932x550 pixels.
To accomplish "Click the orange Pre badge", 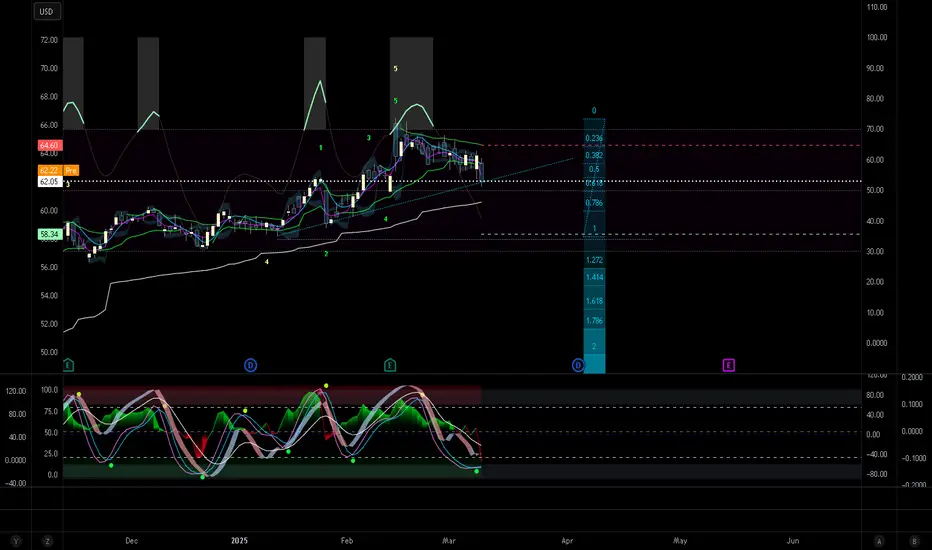I will pyautogui.click(x=71, y=171).
